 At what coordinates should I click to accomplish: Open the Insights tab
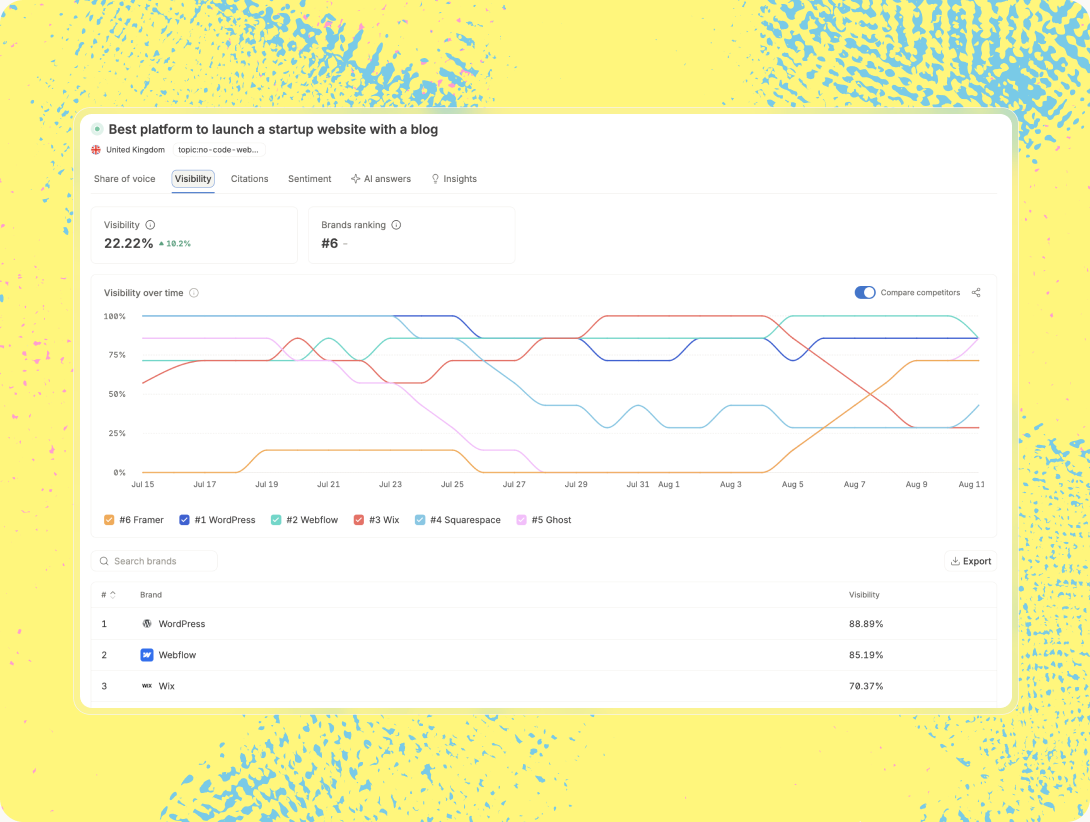[454, 179]
